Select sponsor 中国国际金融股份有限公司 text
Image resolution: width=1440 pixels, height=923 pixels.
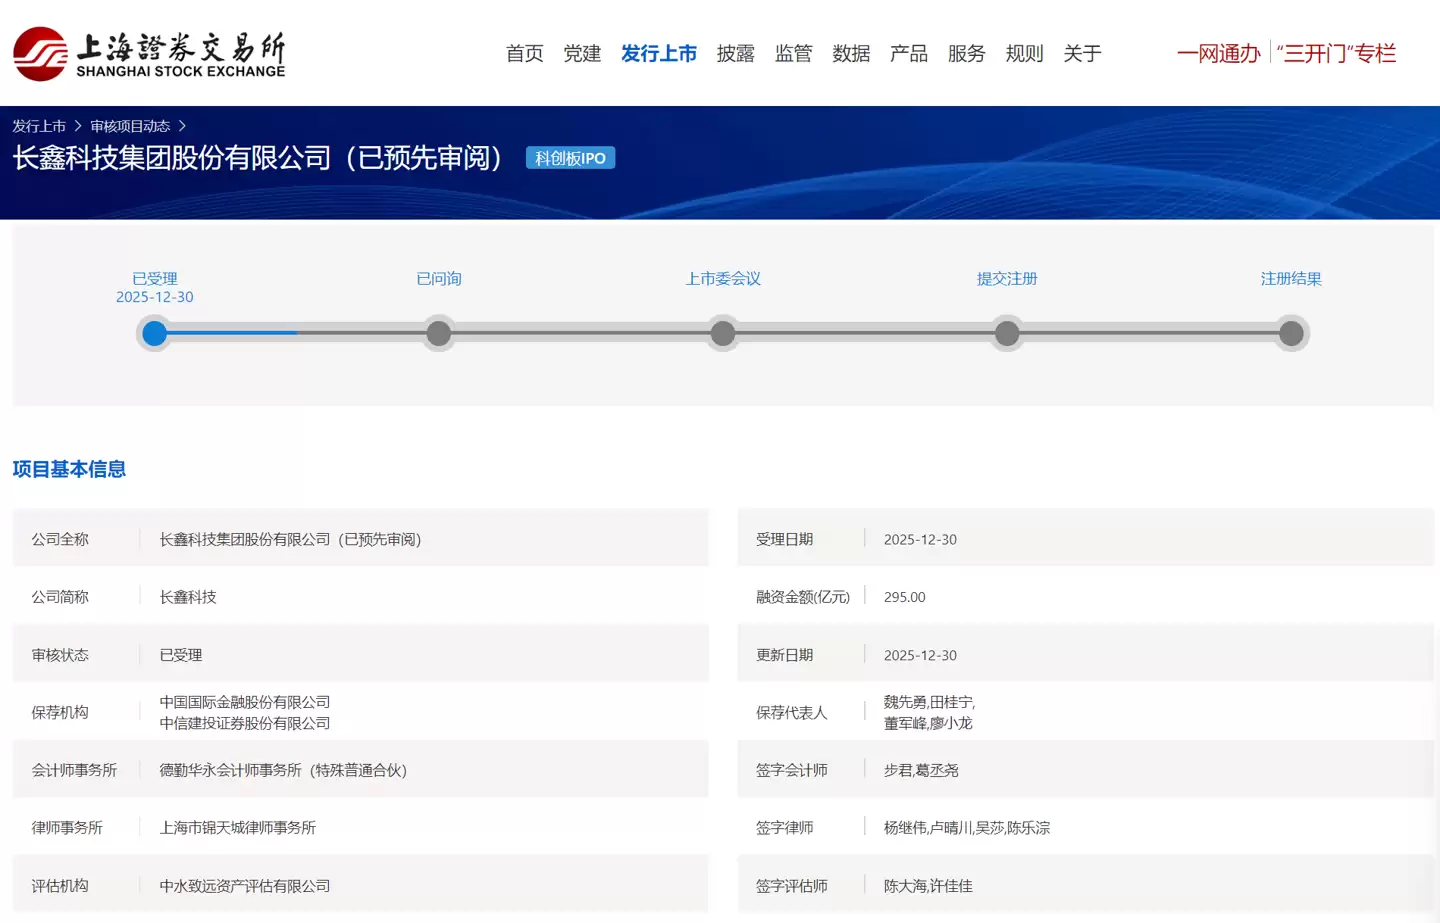[x=246, y=702]
